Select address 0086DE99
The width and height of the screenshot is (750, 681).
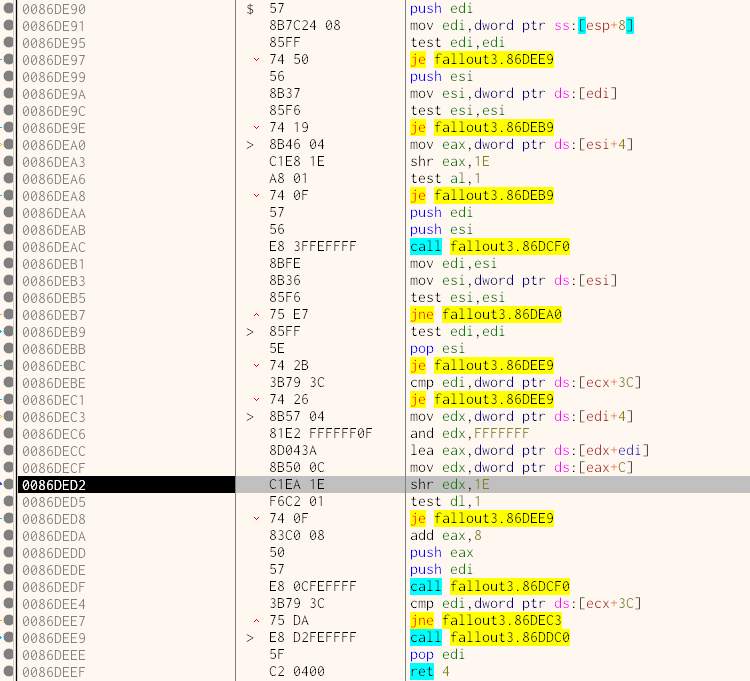click(54, 77)
